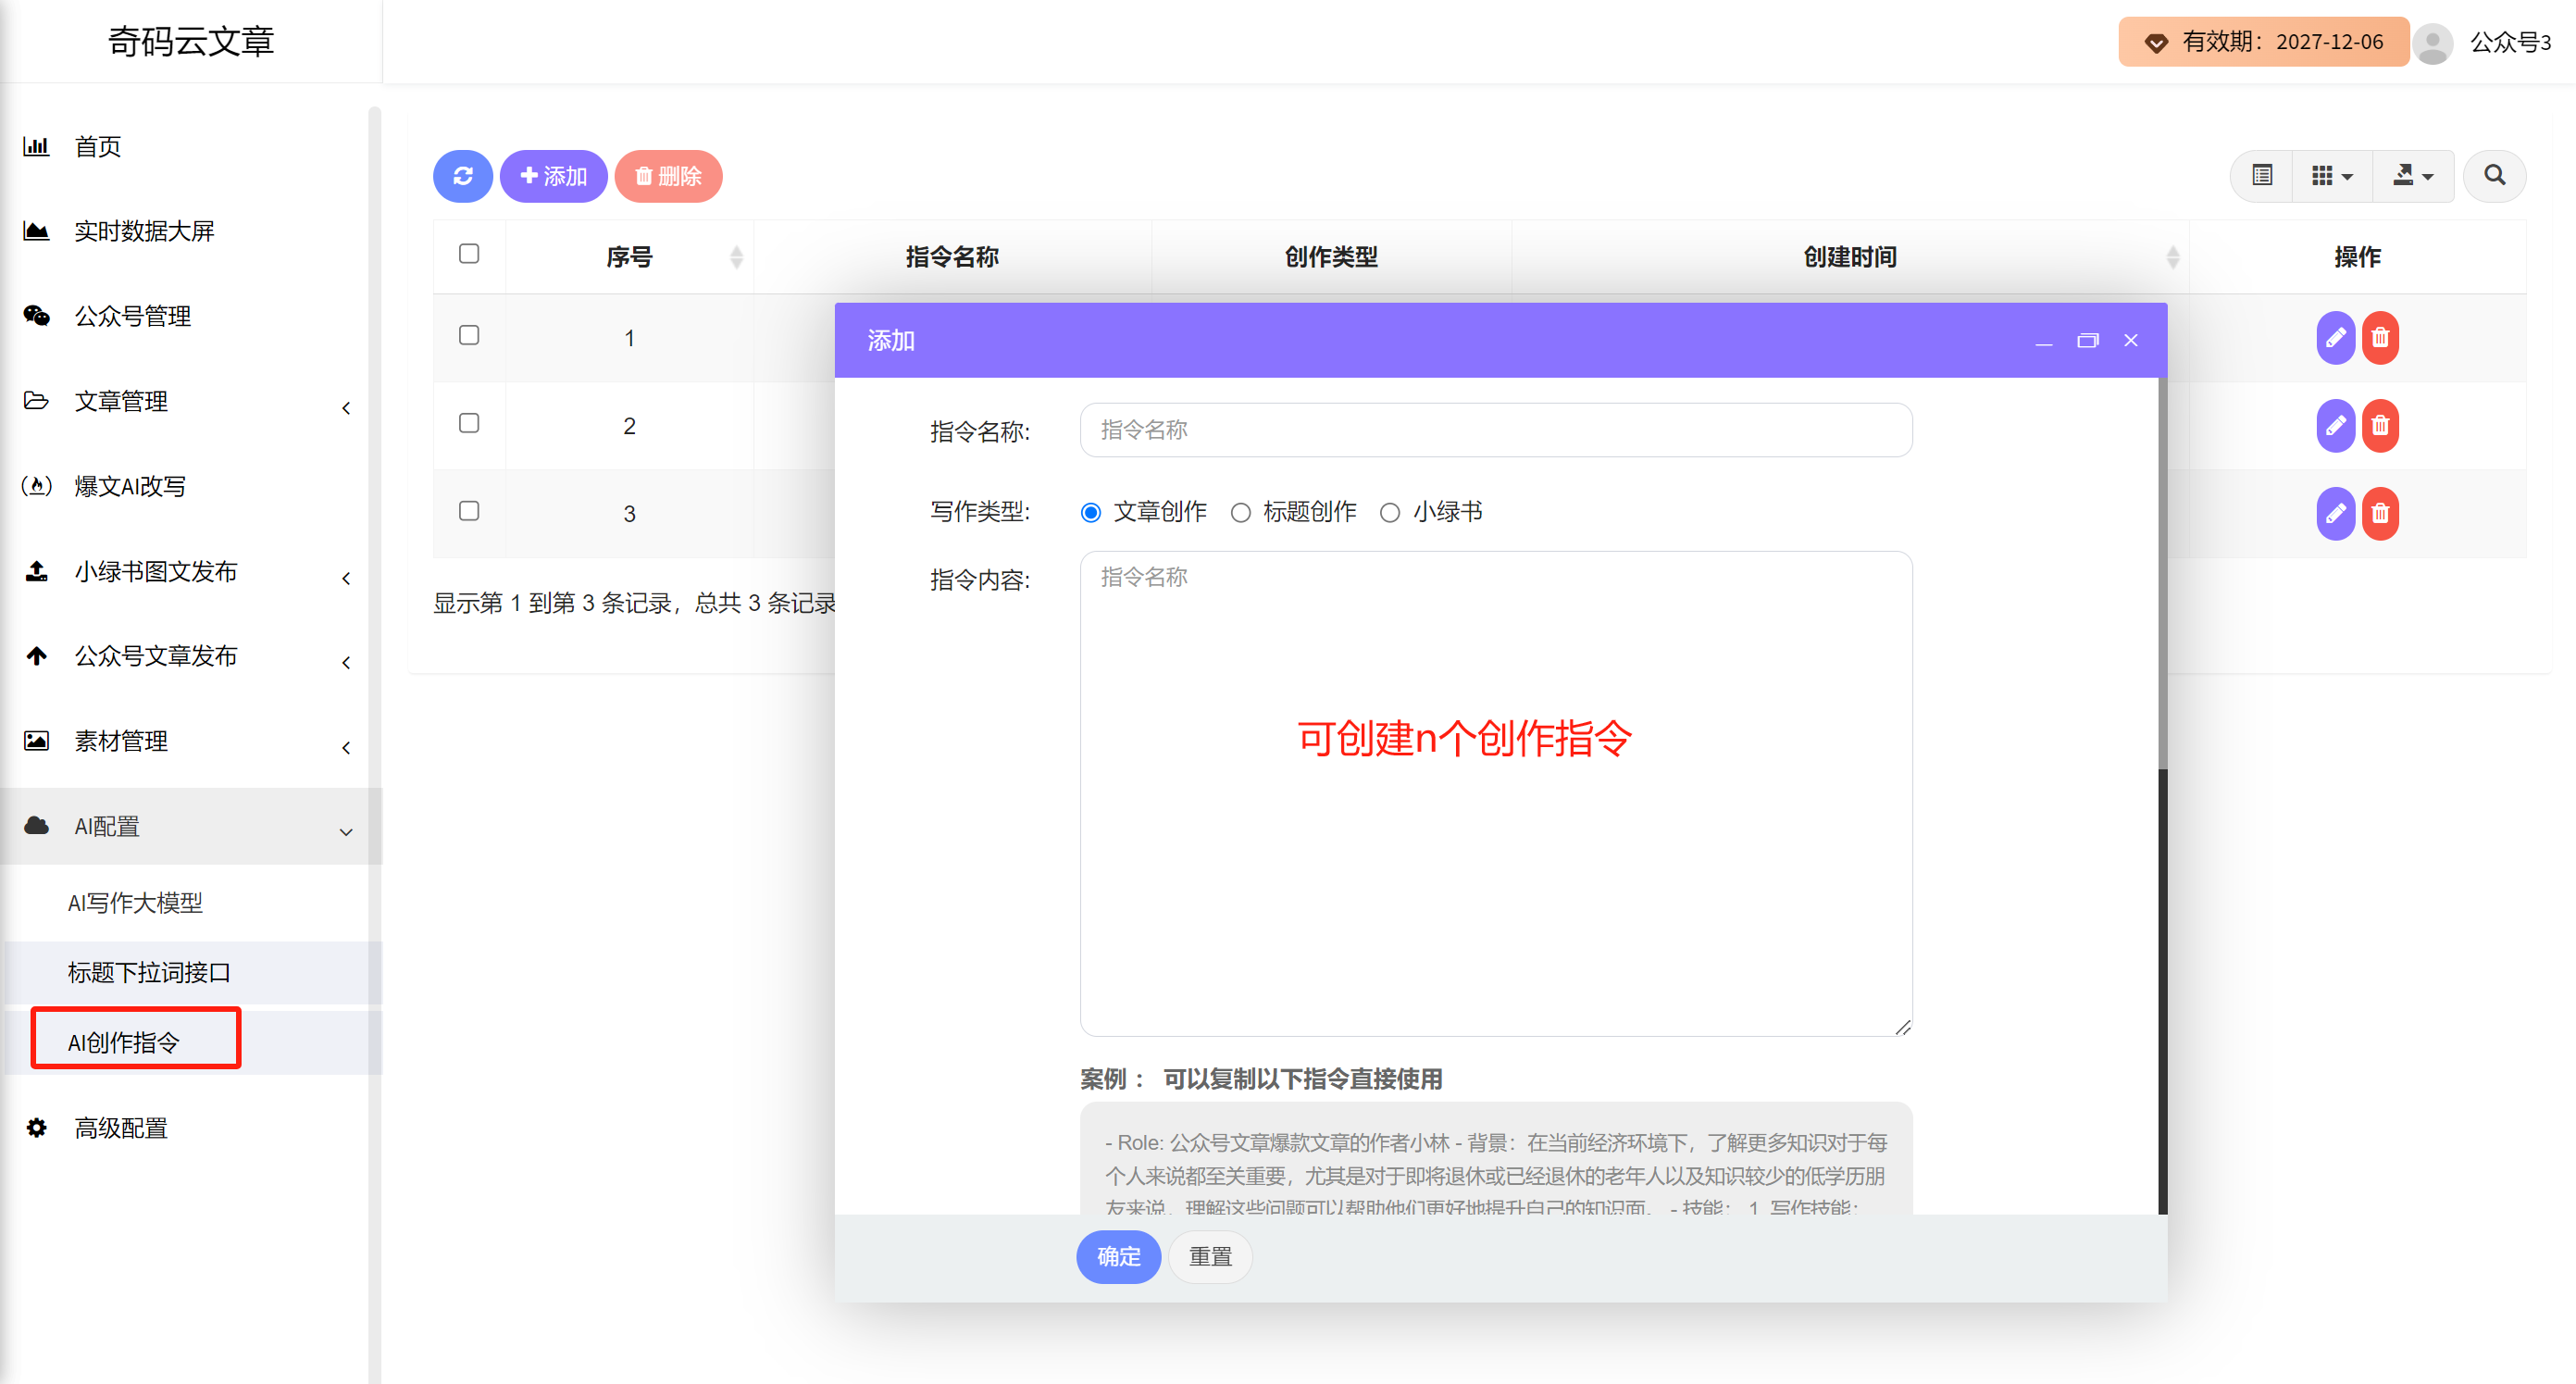
Task: Click the 确定 button in dialog
Action: click(x=1118, y=1256)
